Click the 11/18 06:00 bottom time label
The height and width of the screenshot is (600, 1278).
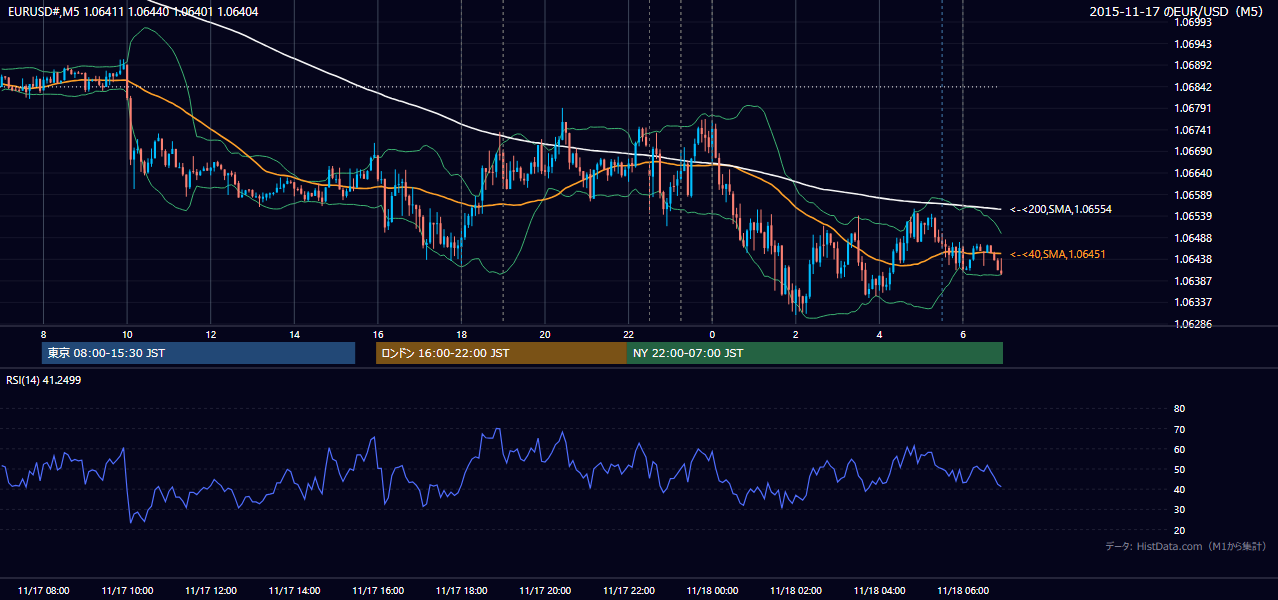(962, 591)
